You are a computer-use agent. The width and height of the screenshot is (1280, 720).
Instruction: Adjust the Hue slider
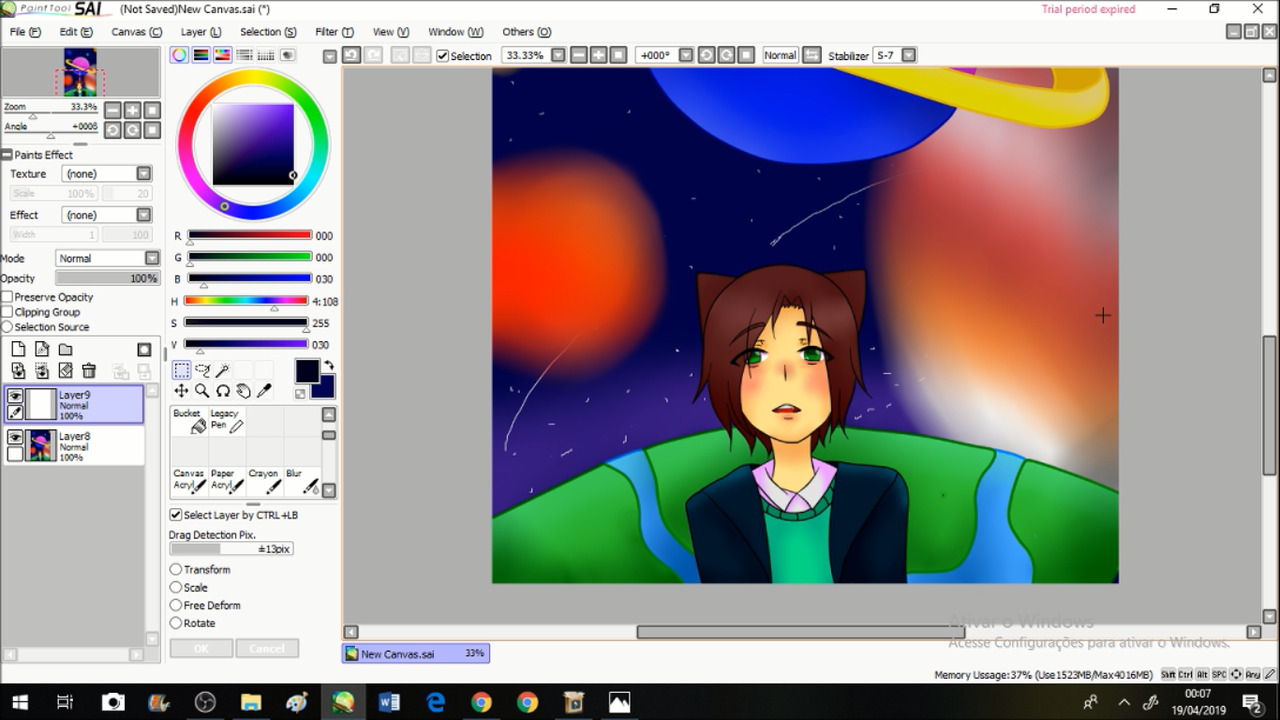246,301
